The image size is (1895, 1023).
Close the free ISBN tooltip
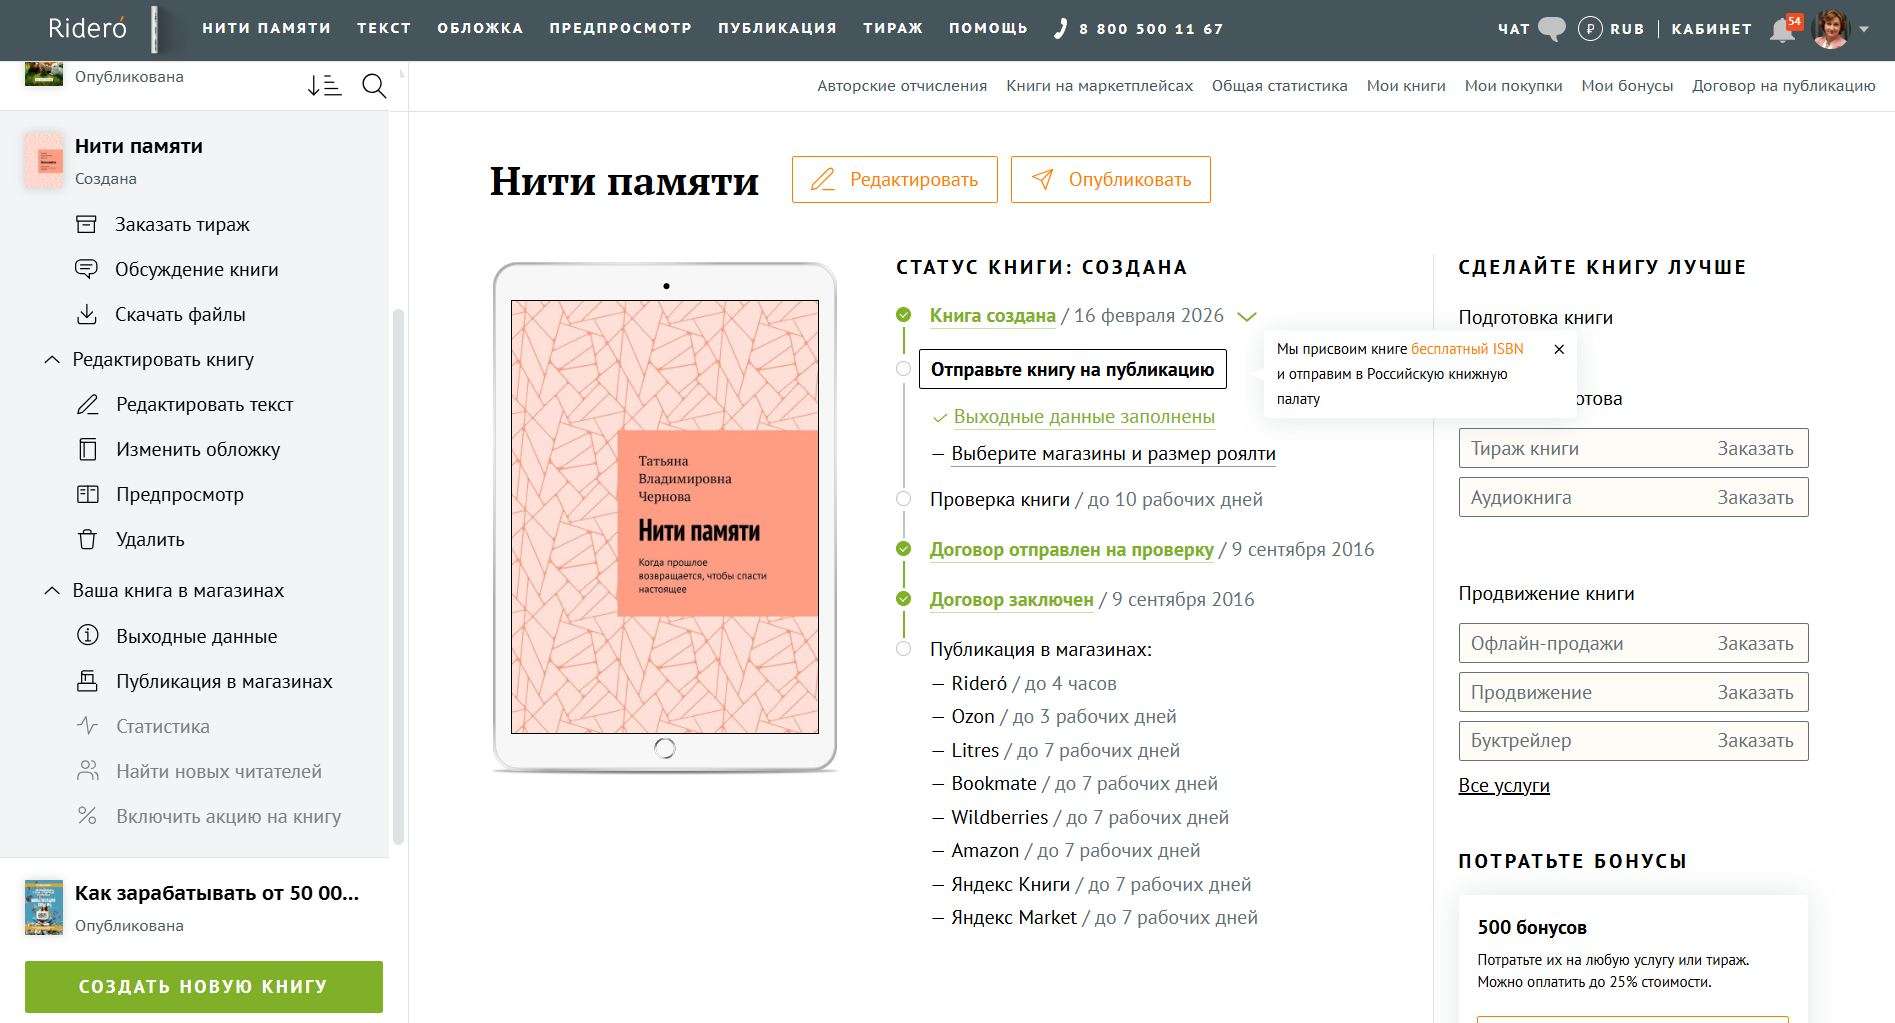pyautogui.click(x=1559, y=349)
